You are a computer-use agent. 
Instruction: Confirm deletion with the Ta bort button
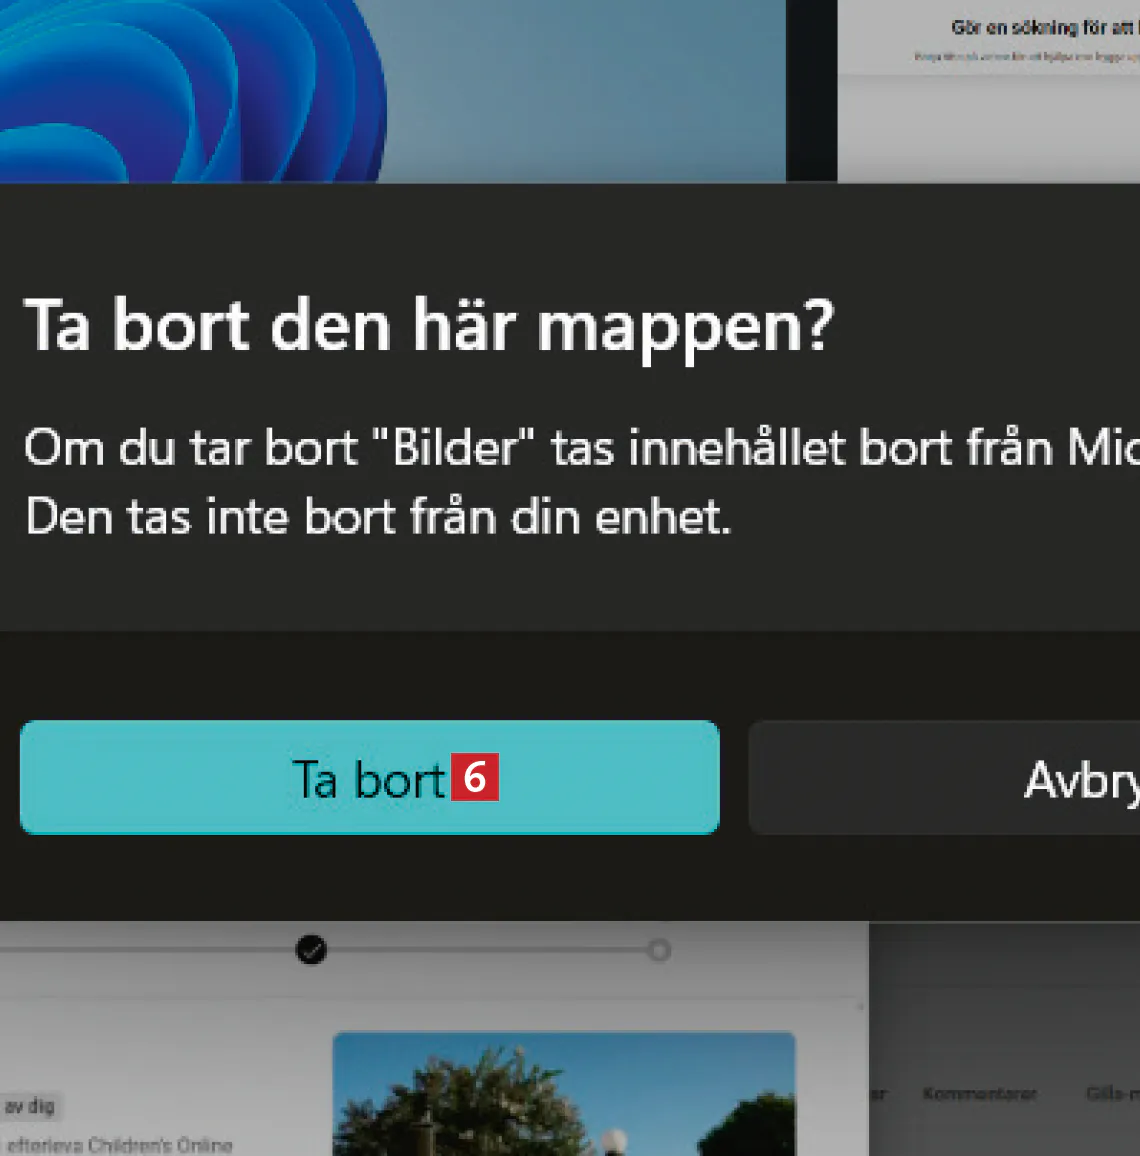pos(369,777)
